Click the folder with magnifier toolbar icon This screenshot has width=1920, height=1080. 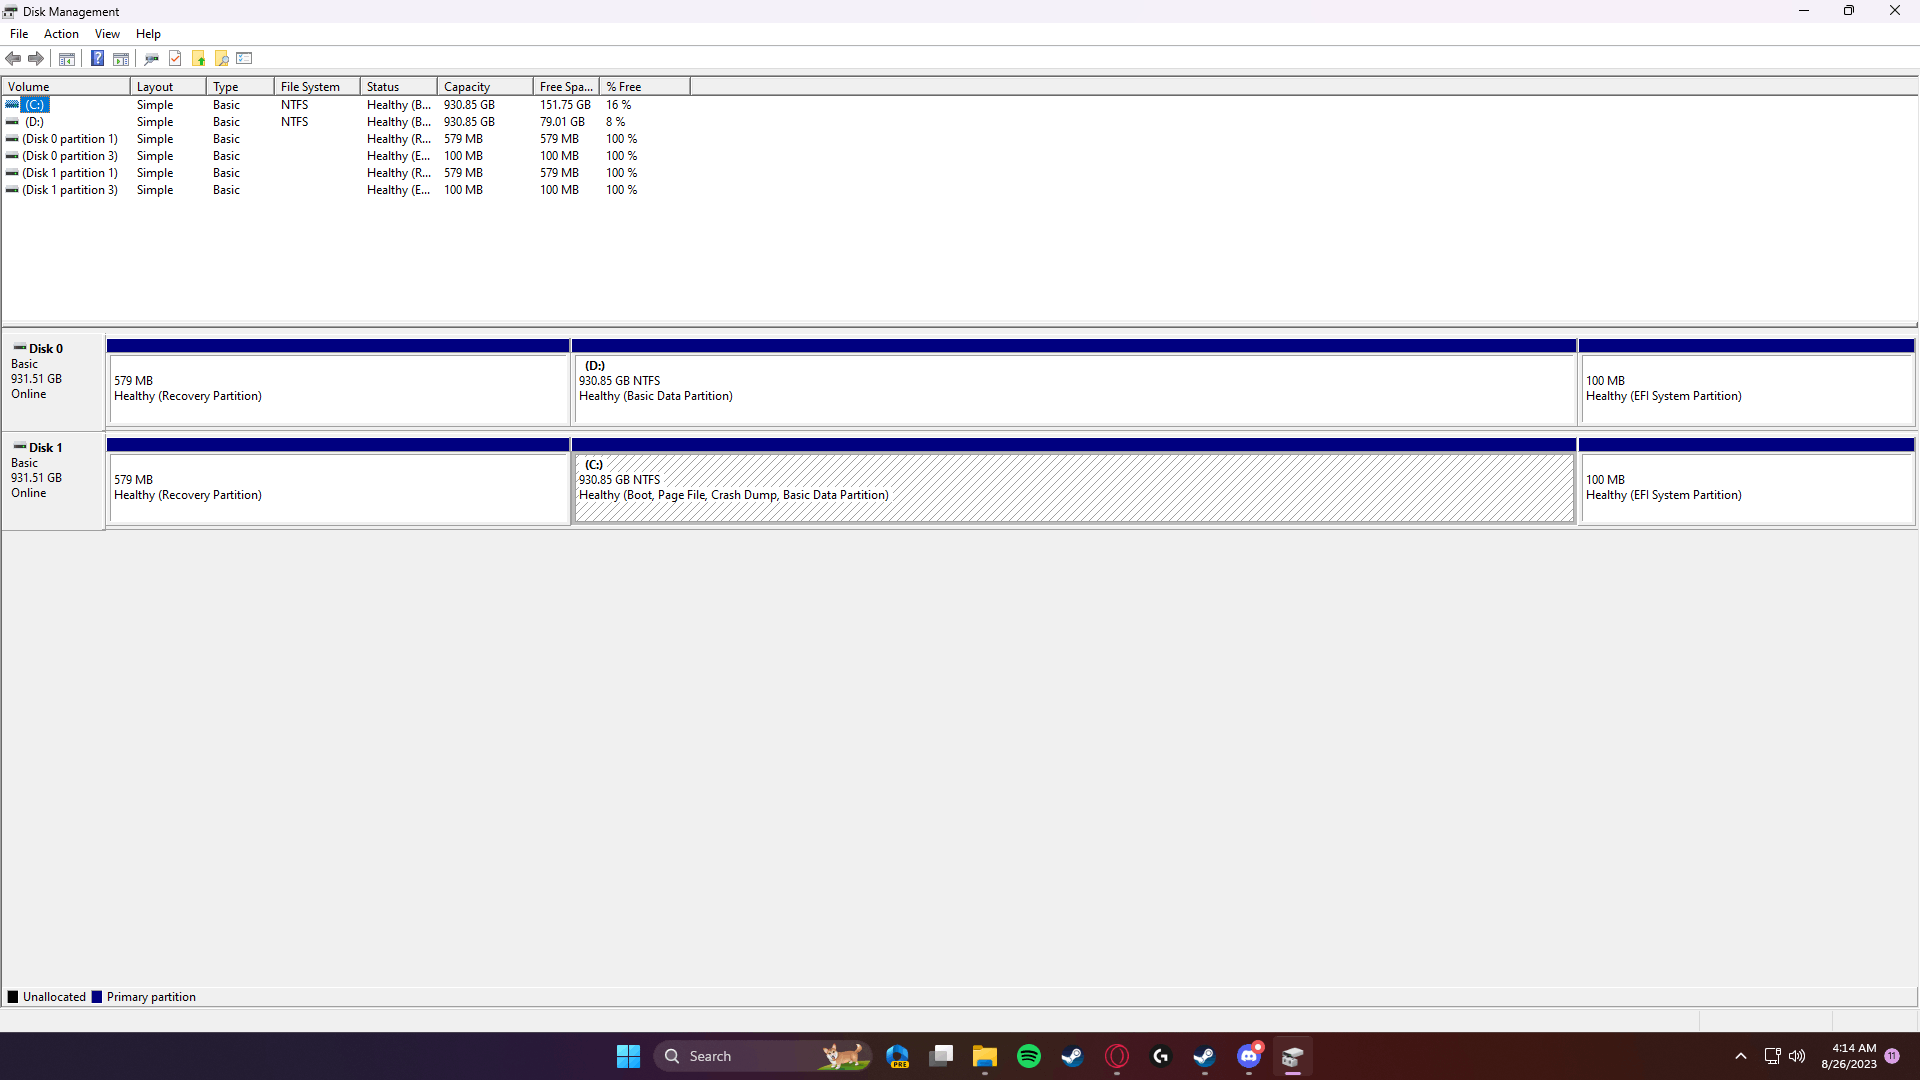coord(222,58)
